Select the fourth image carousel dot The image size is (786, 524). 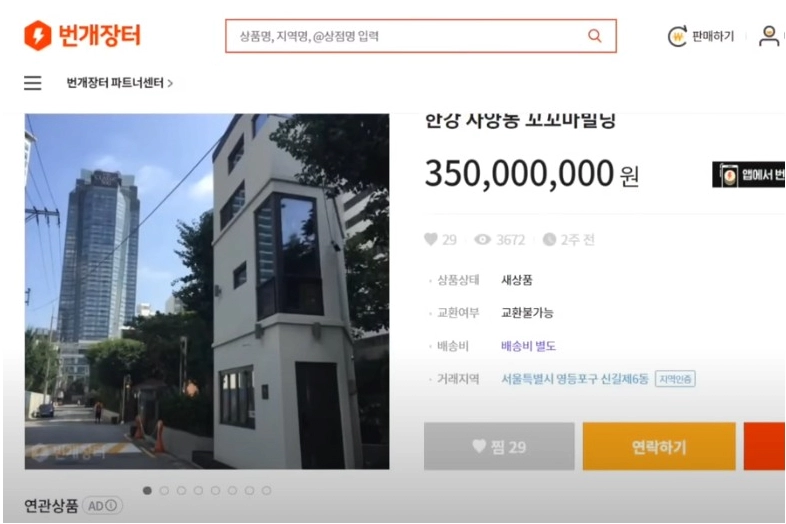click(198, 490)
